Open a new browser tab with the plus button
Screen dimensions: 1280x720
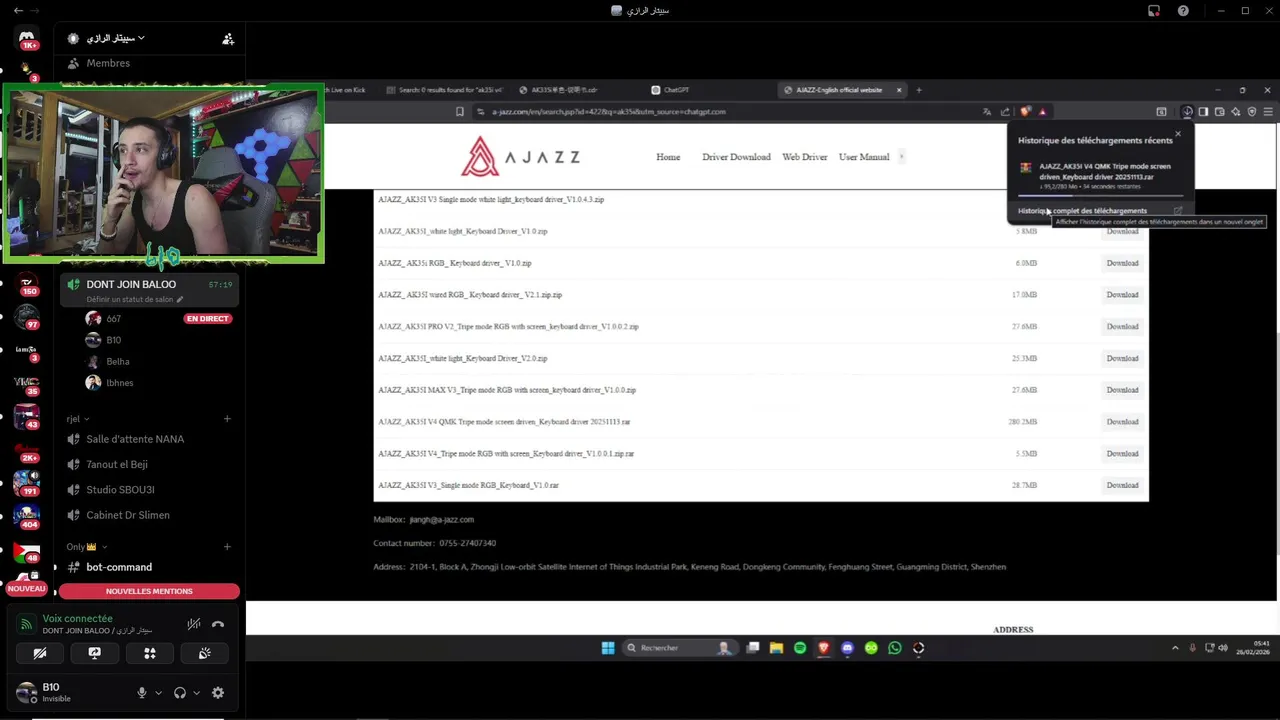[919, 90]
